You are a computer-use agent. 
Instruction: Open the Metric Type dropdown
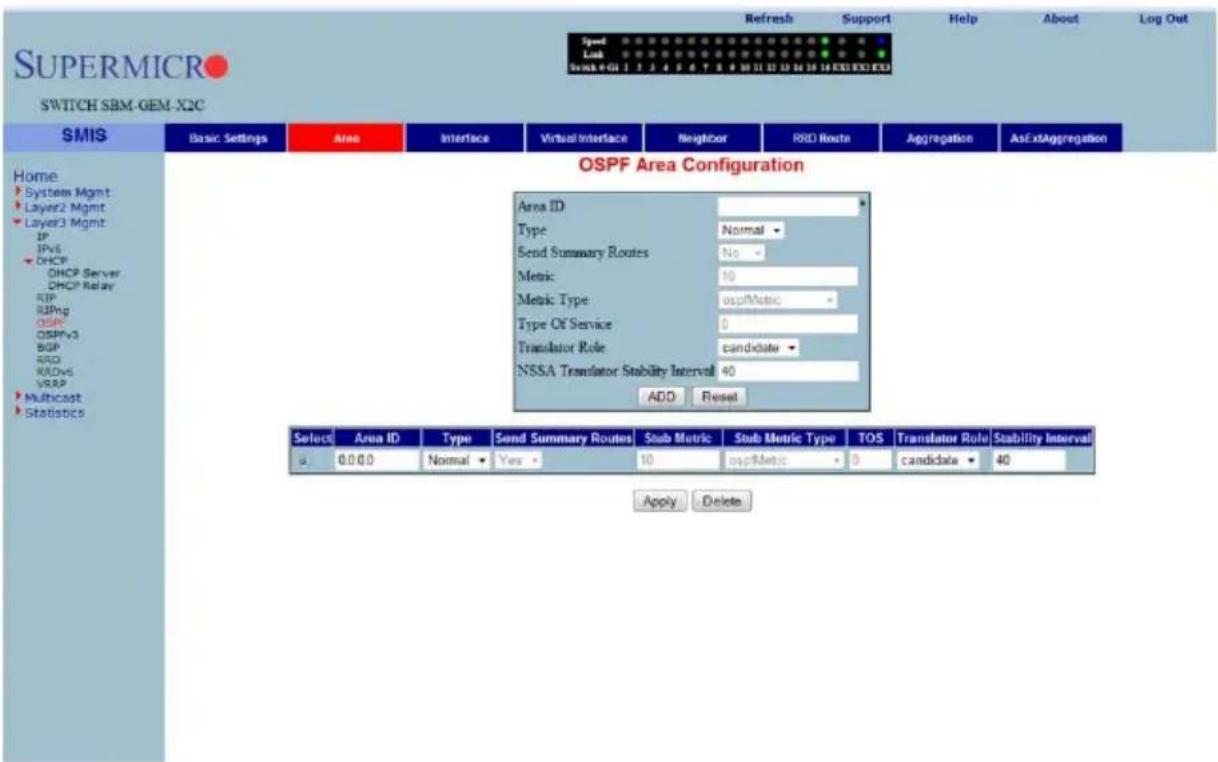(778, 299)
